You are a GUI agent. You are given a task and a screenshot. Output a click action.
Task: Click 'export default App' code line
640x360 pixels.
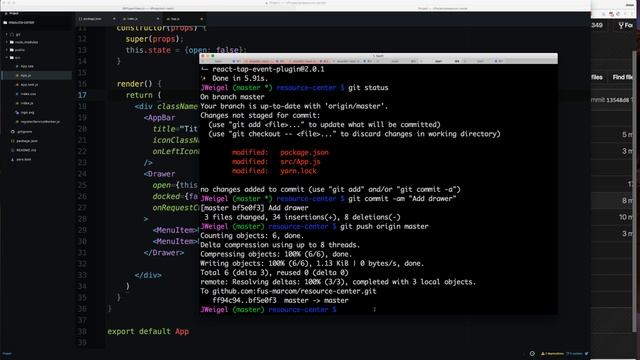coord(148,331)
